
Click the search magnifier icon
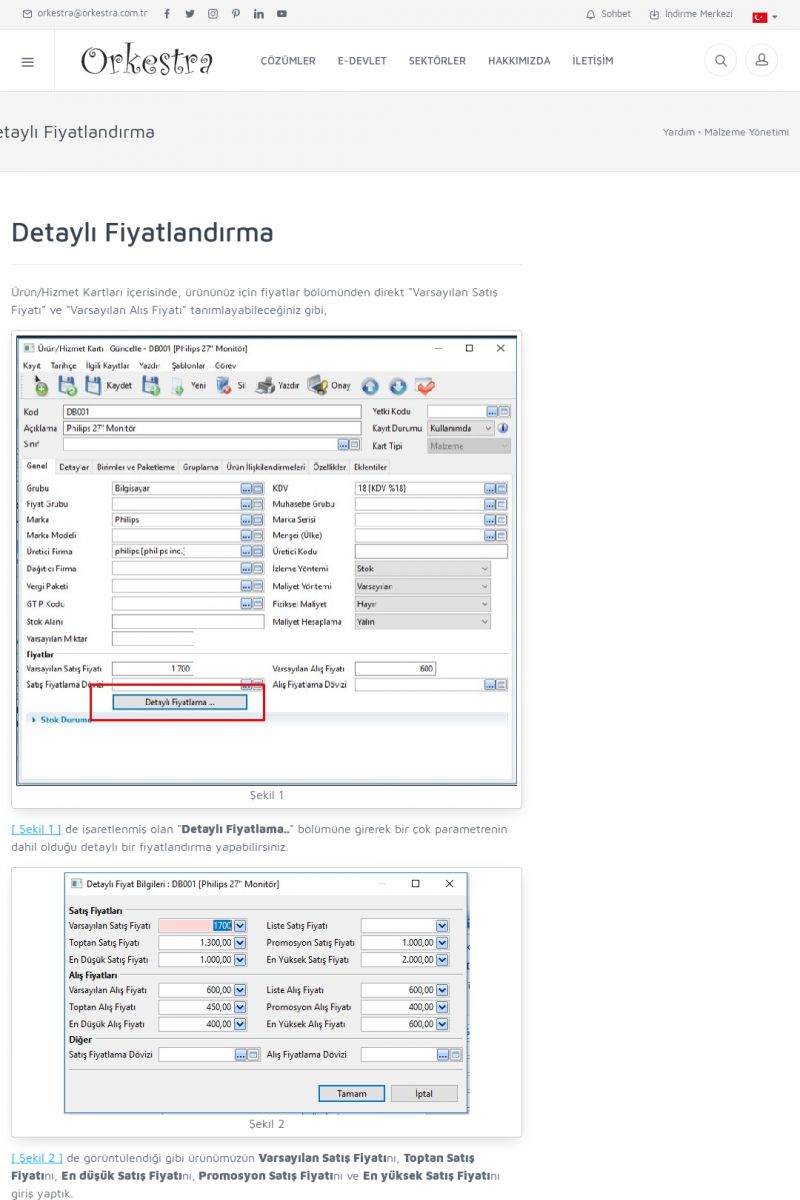point(720,61)
